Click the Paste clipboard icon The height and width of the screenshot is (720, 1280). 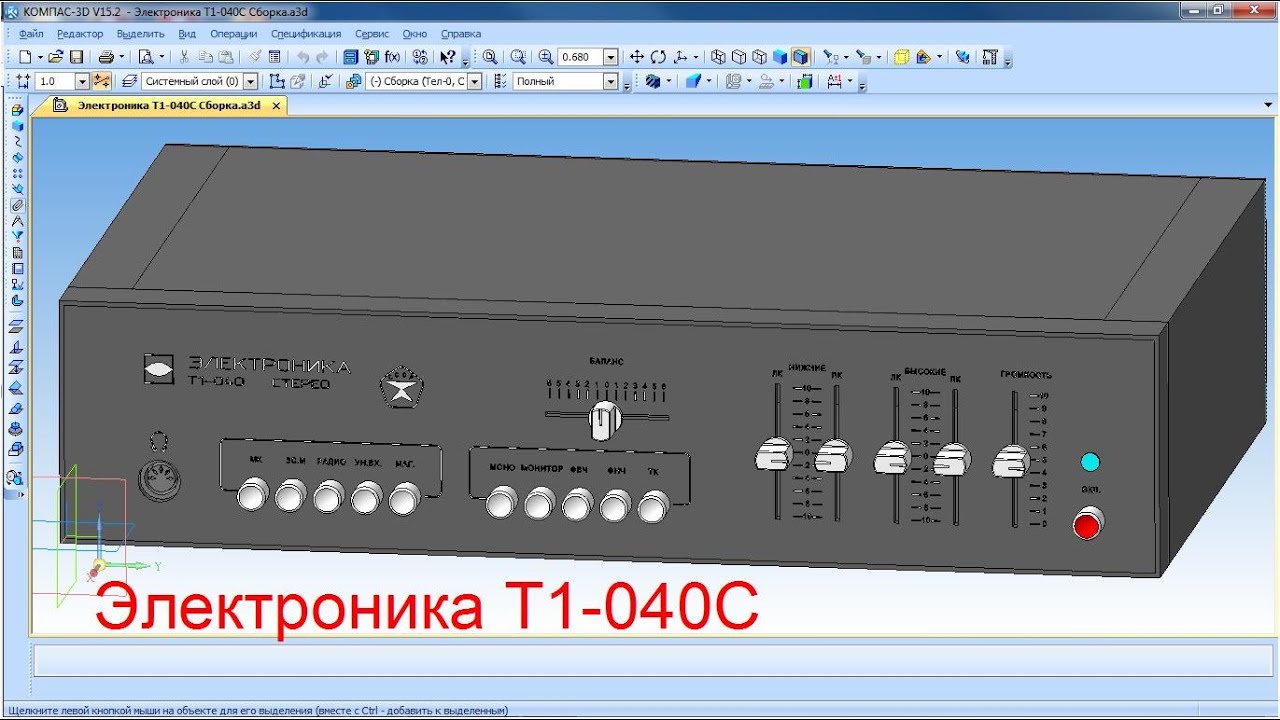coord(226,57)
